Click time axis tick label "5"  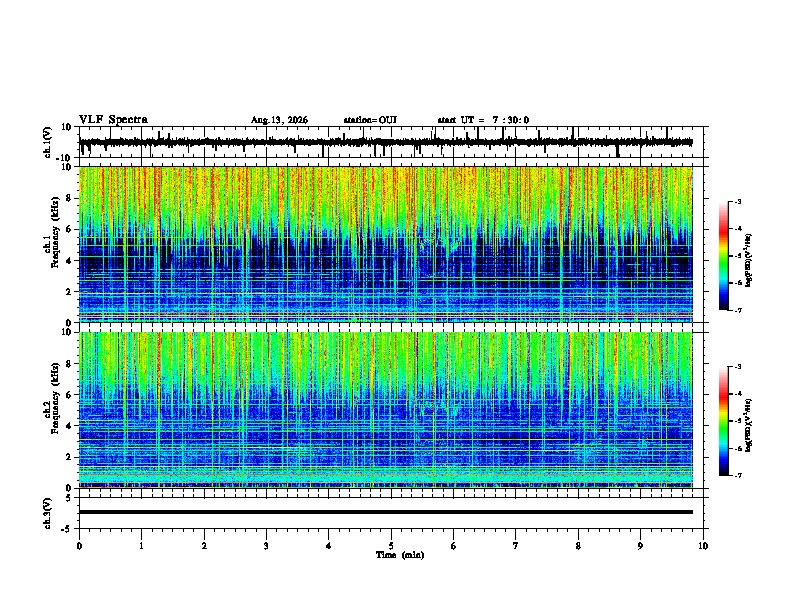[x=391, y=546]
